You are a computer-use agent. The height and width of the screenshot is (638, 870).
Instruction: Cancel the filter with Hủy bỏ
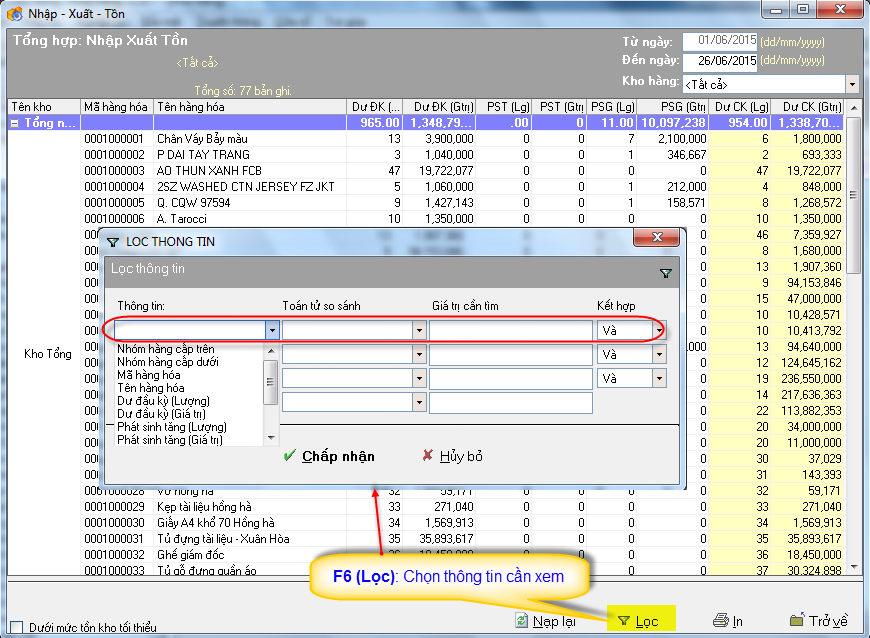pyautogui.click(x=452, y=456)
